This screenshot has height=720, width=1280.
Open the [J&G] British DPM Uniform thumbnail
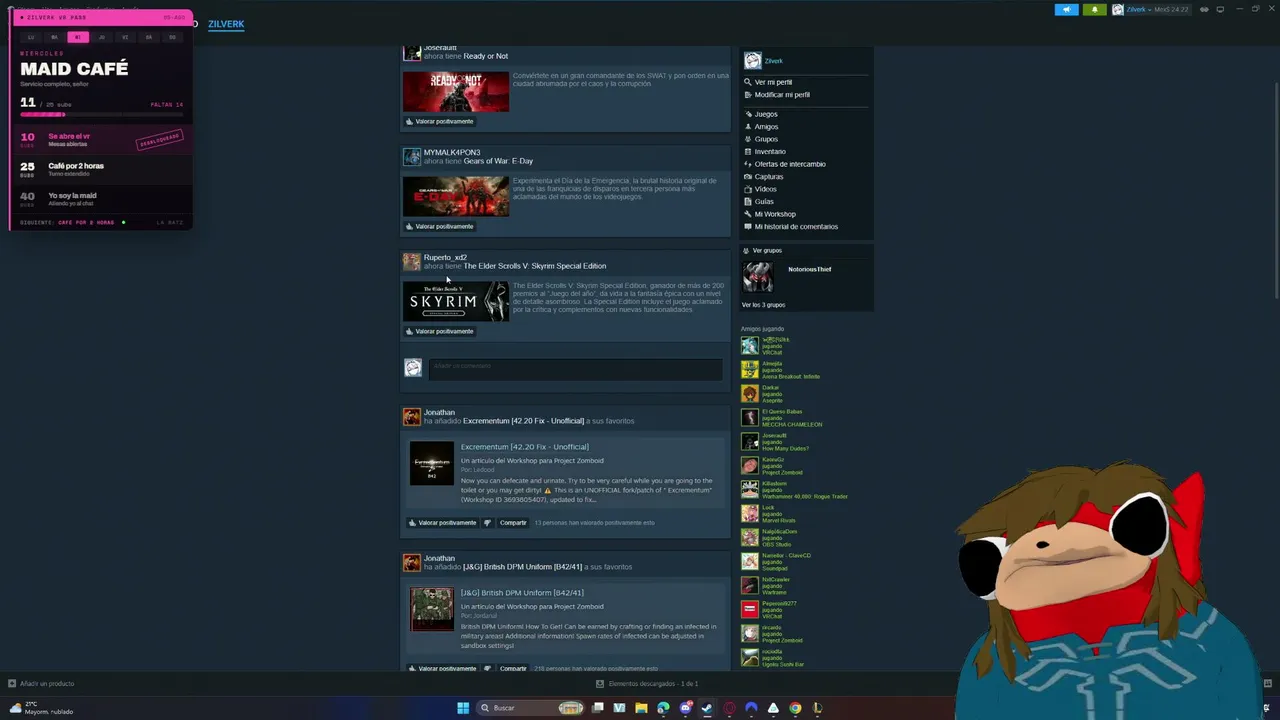coord(432,609)
